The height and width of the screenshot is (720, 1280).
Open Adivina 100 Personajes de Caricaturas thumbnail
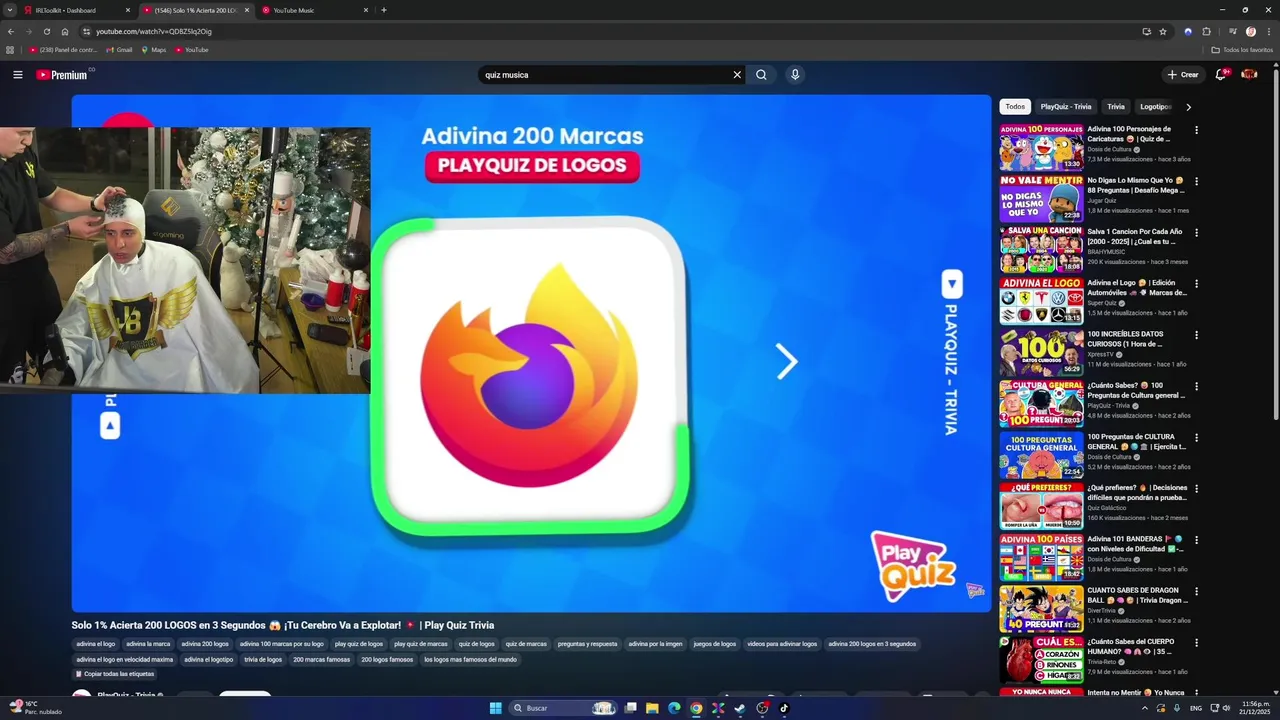pos(1041,147)
